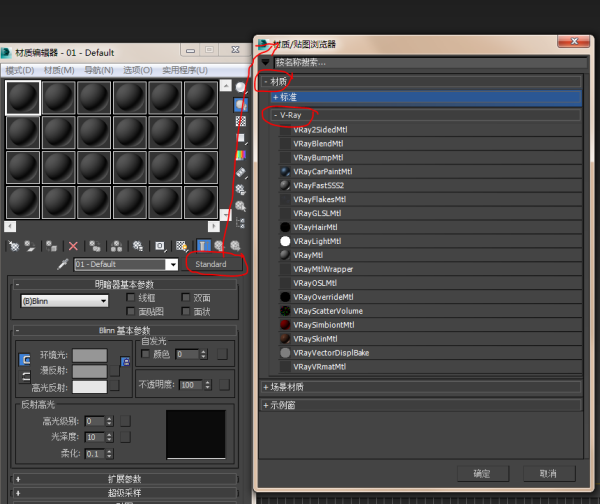600x504 pixels.
Task: Enable the 双面 checkbox
Action: [186, 297]
